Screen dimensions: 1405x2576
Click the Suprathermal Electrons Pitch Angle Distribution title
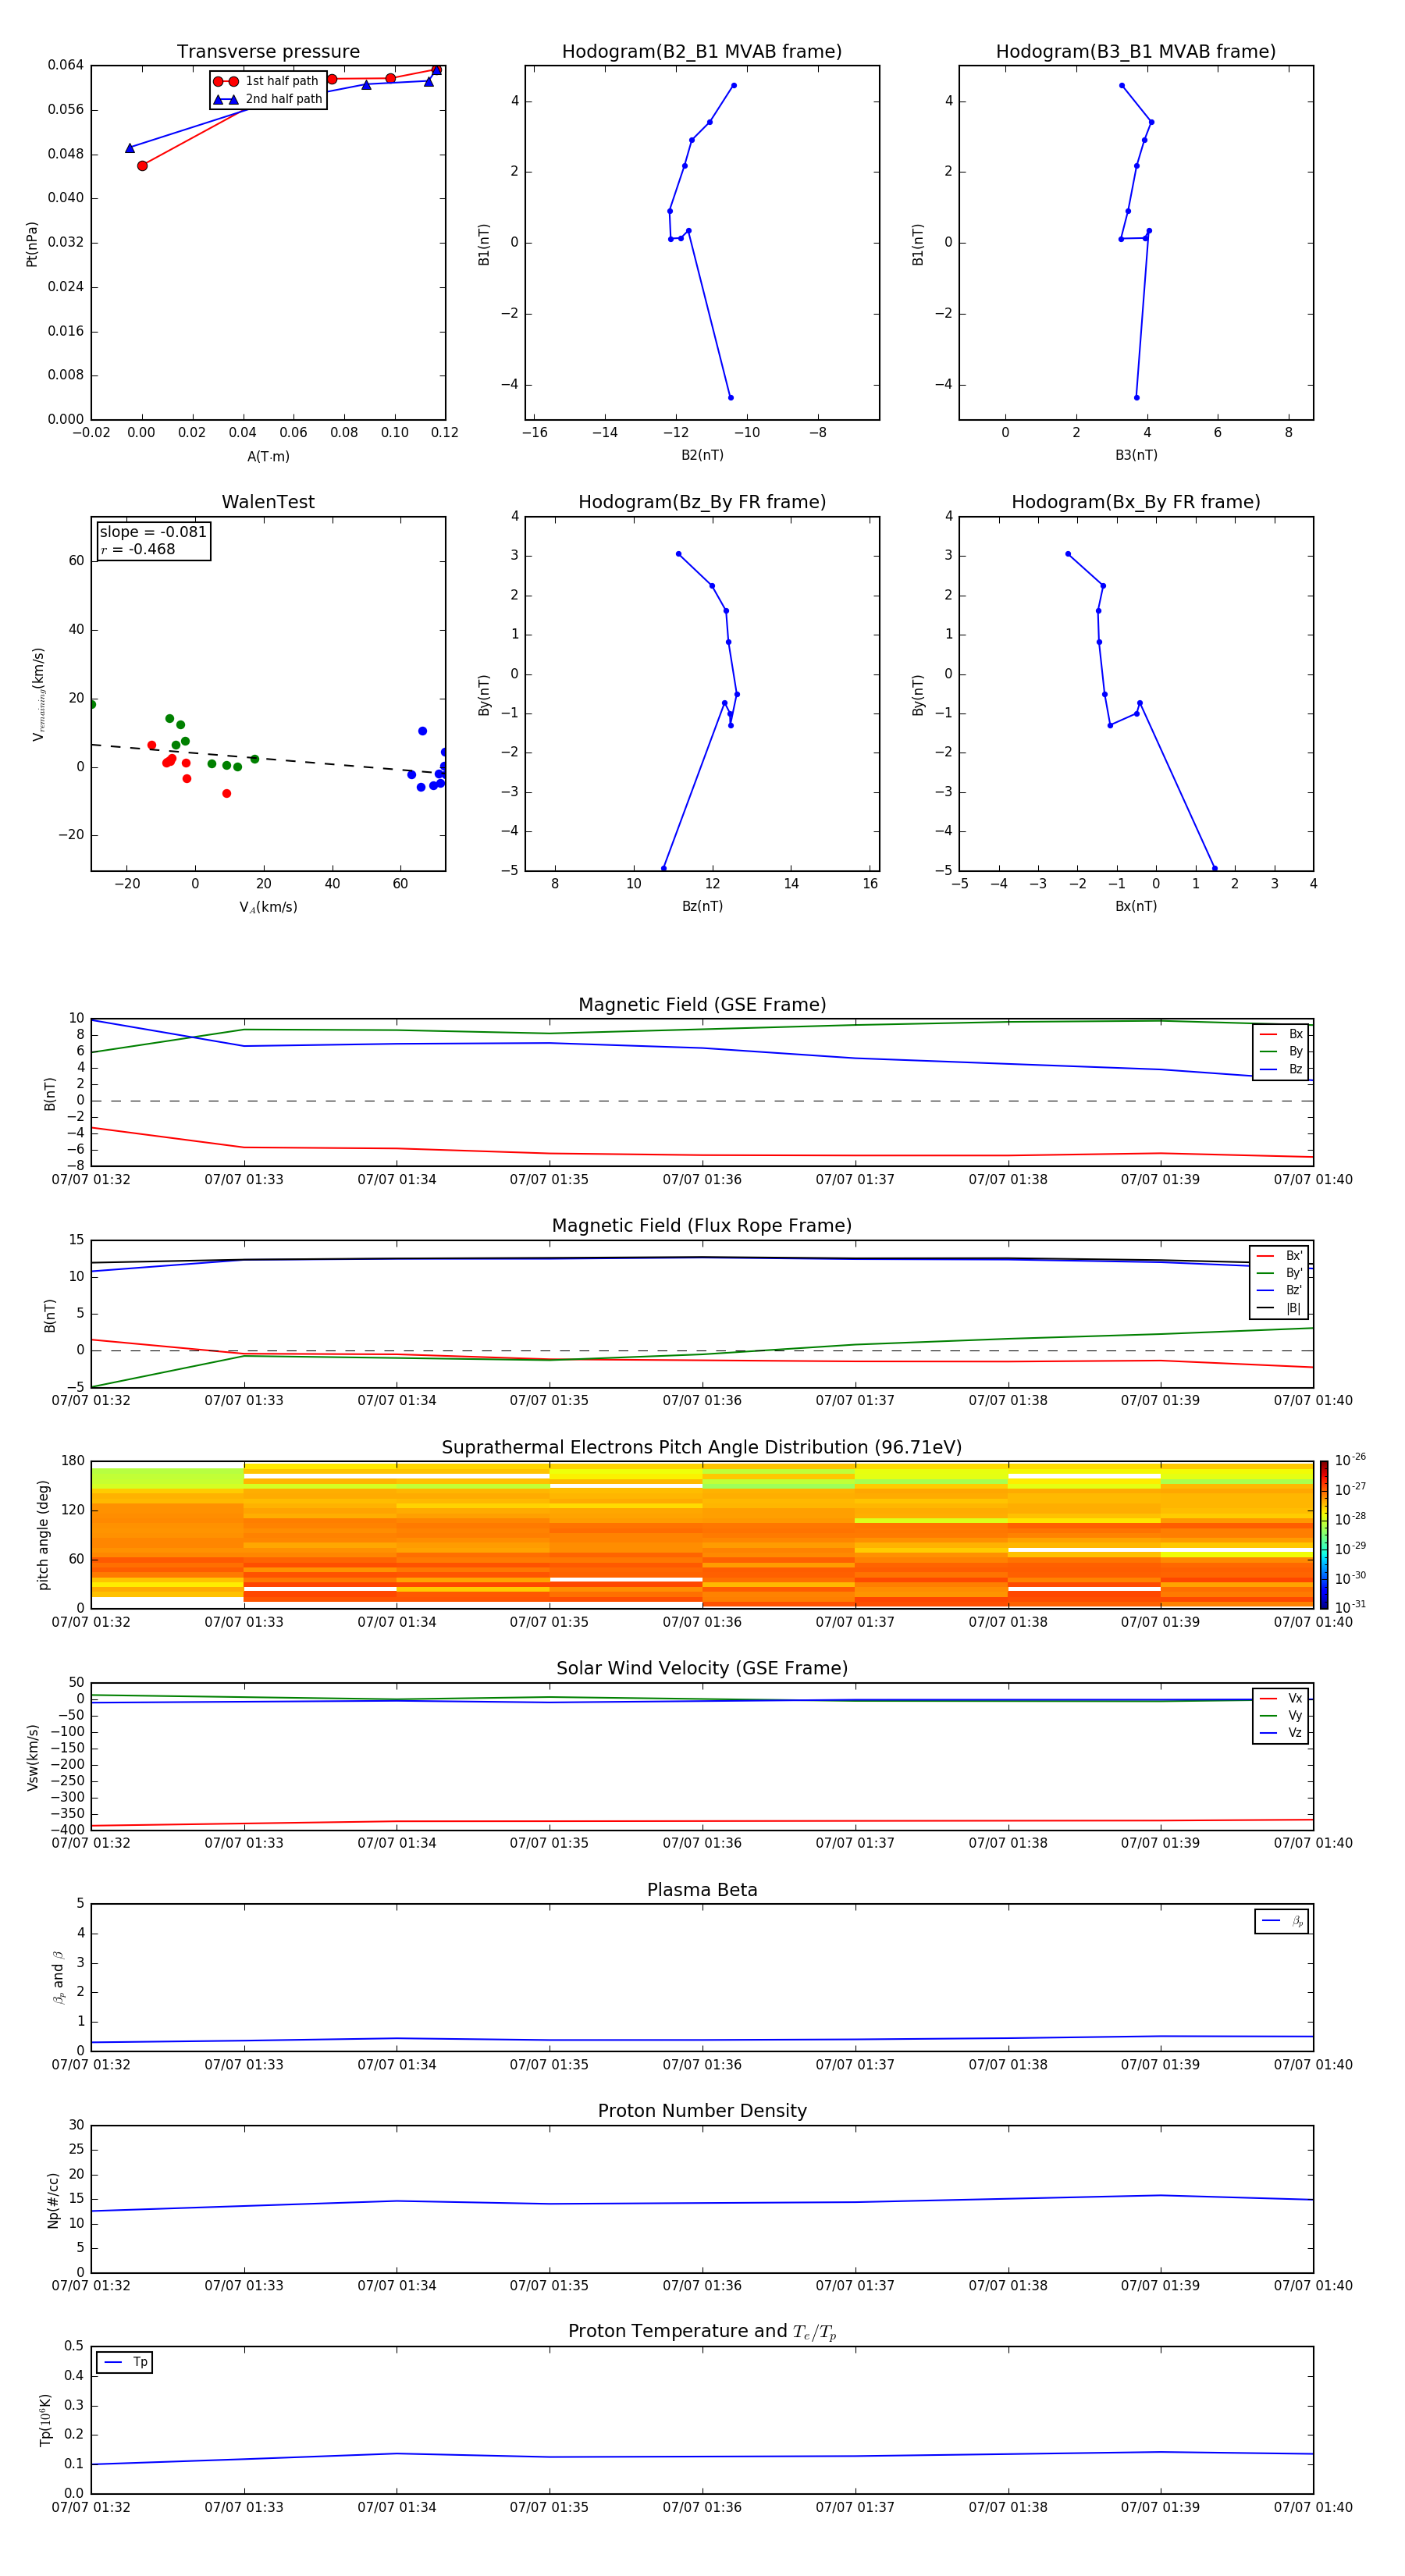point(702,1447)
